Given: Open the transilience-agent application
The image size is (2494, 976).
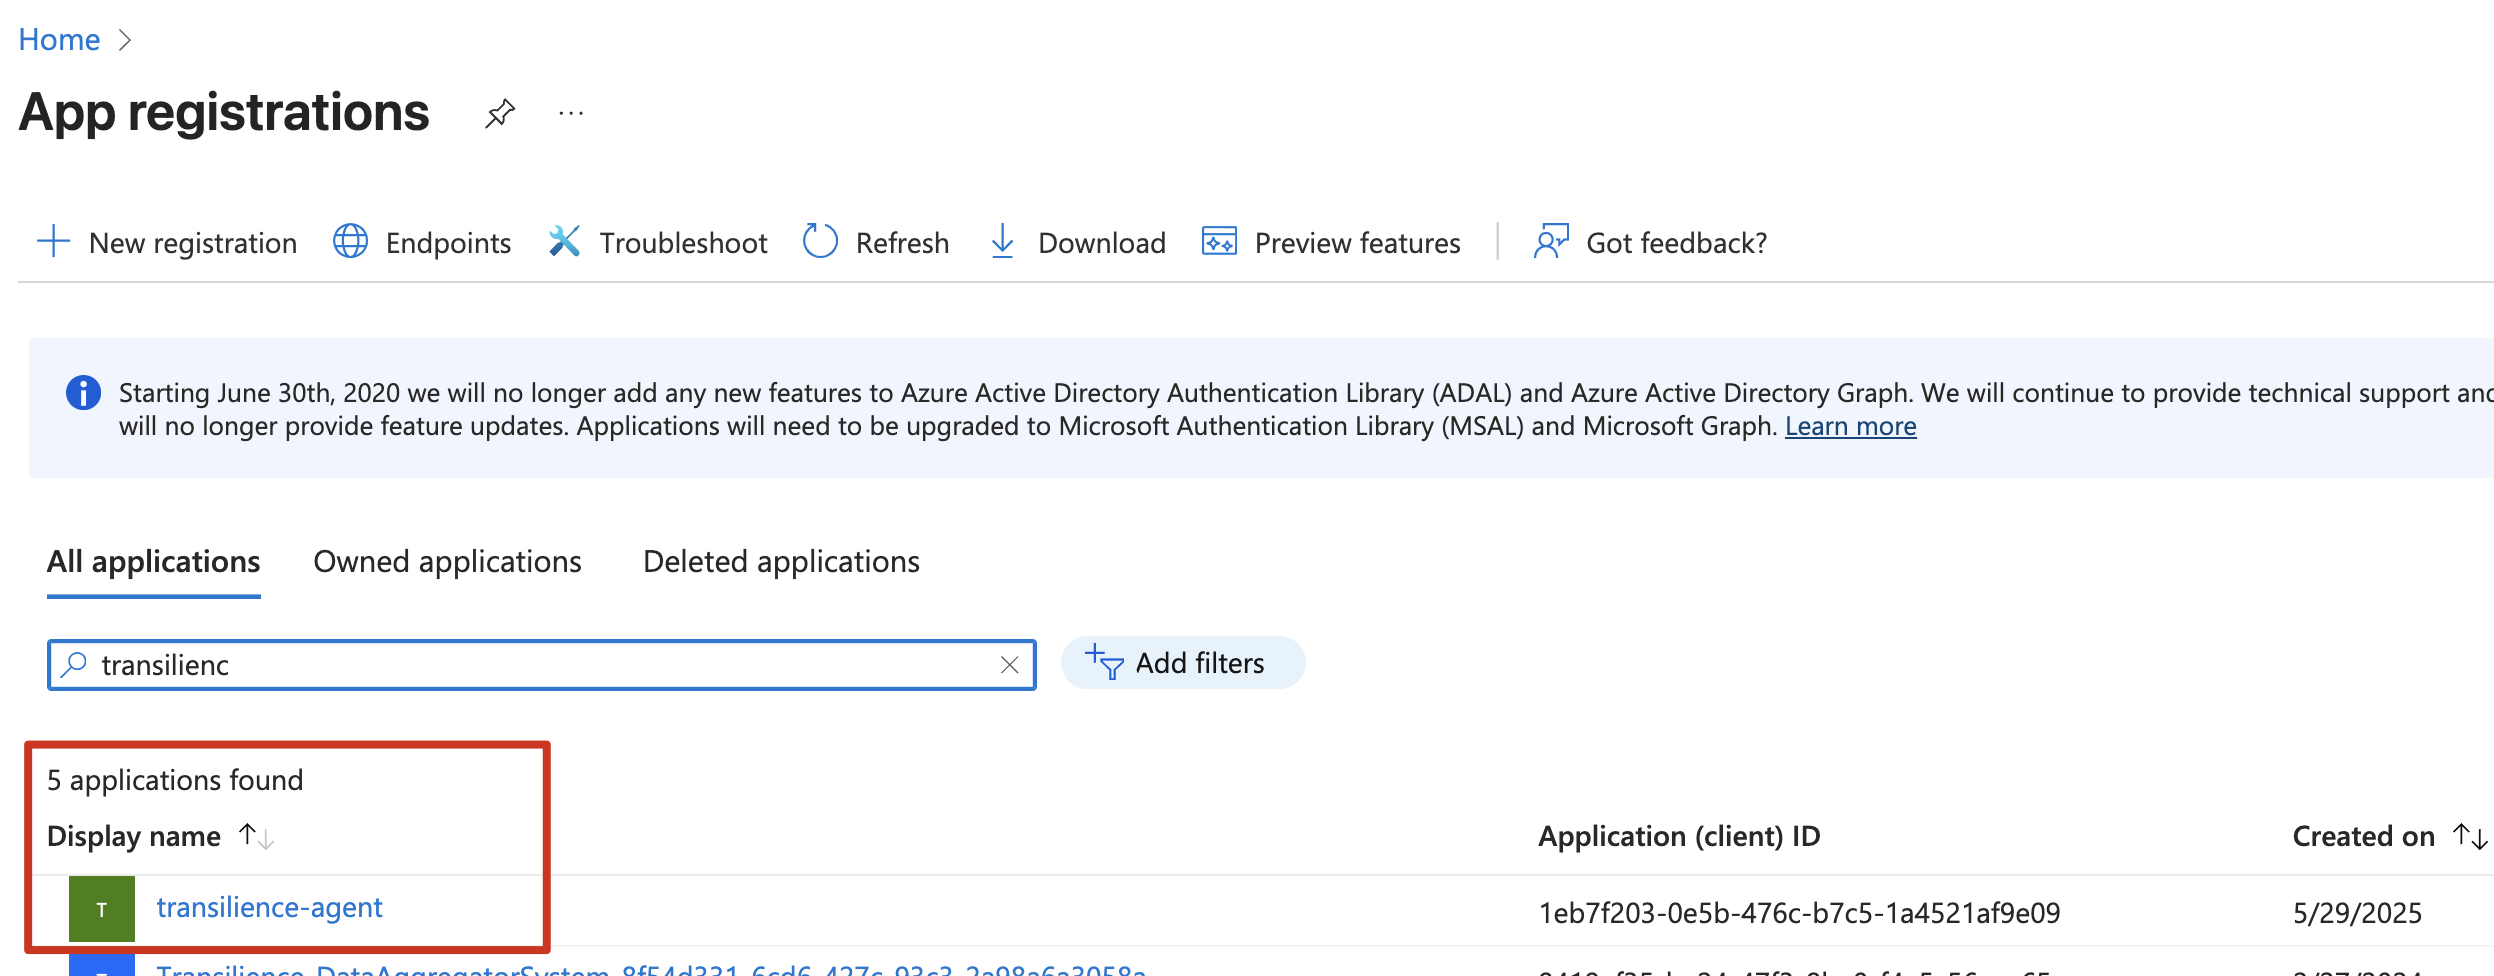Looking at the screenshot, I should [x=270, y=908].
